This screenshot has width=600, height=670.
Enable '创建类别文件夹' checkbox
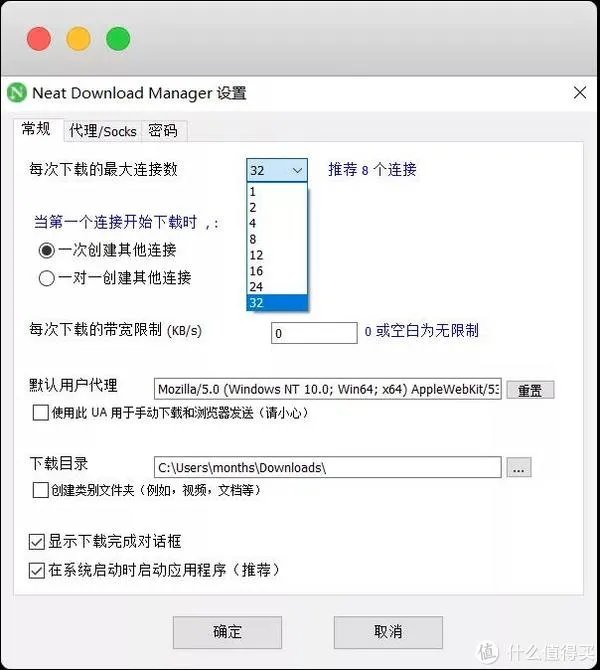click(x=41, y=490)
